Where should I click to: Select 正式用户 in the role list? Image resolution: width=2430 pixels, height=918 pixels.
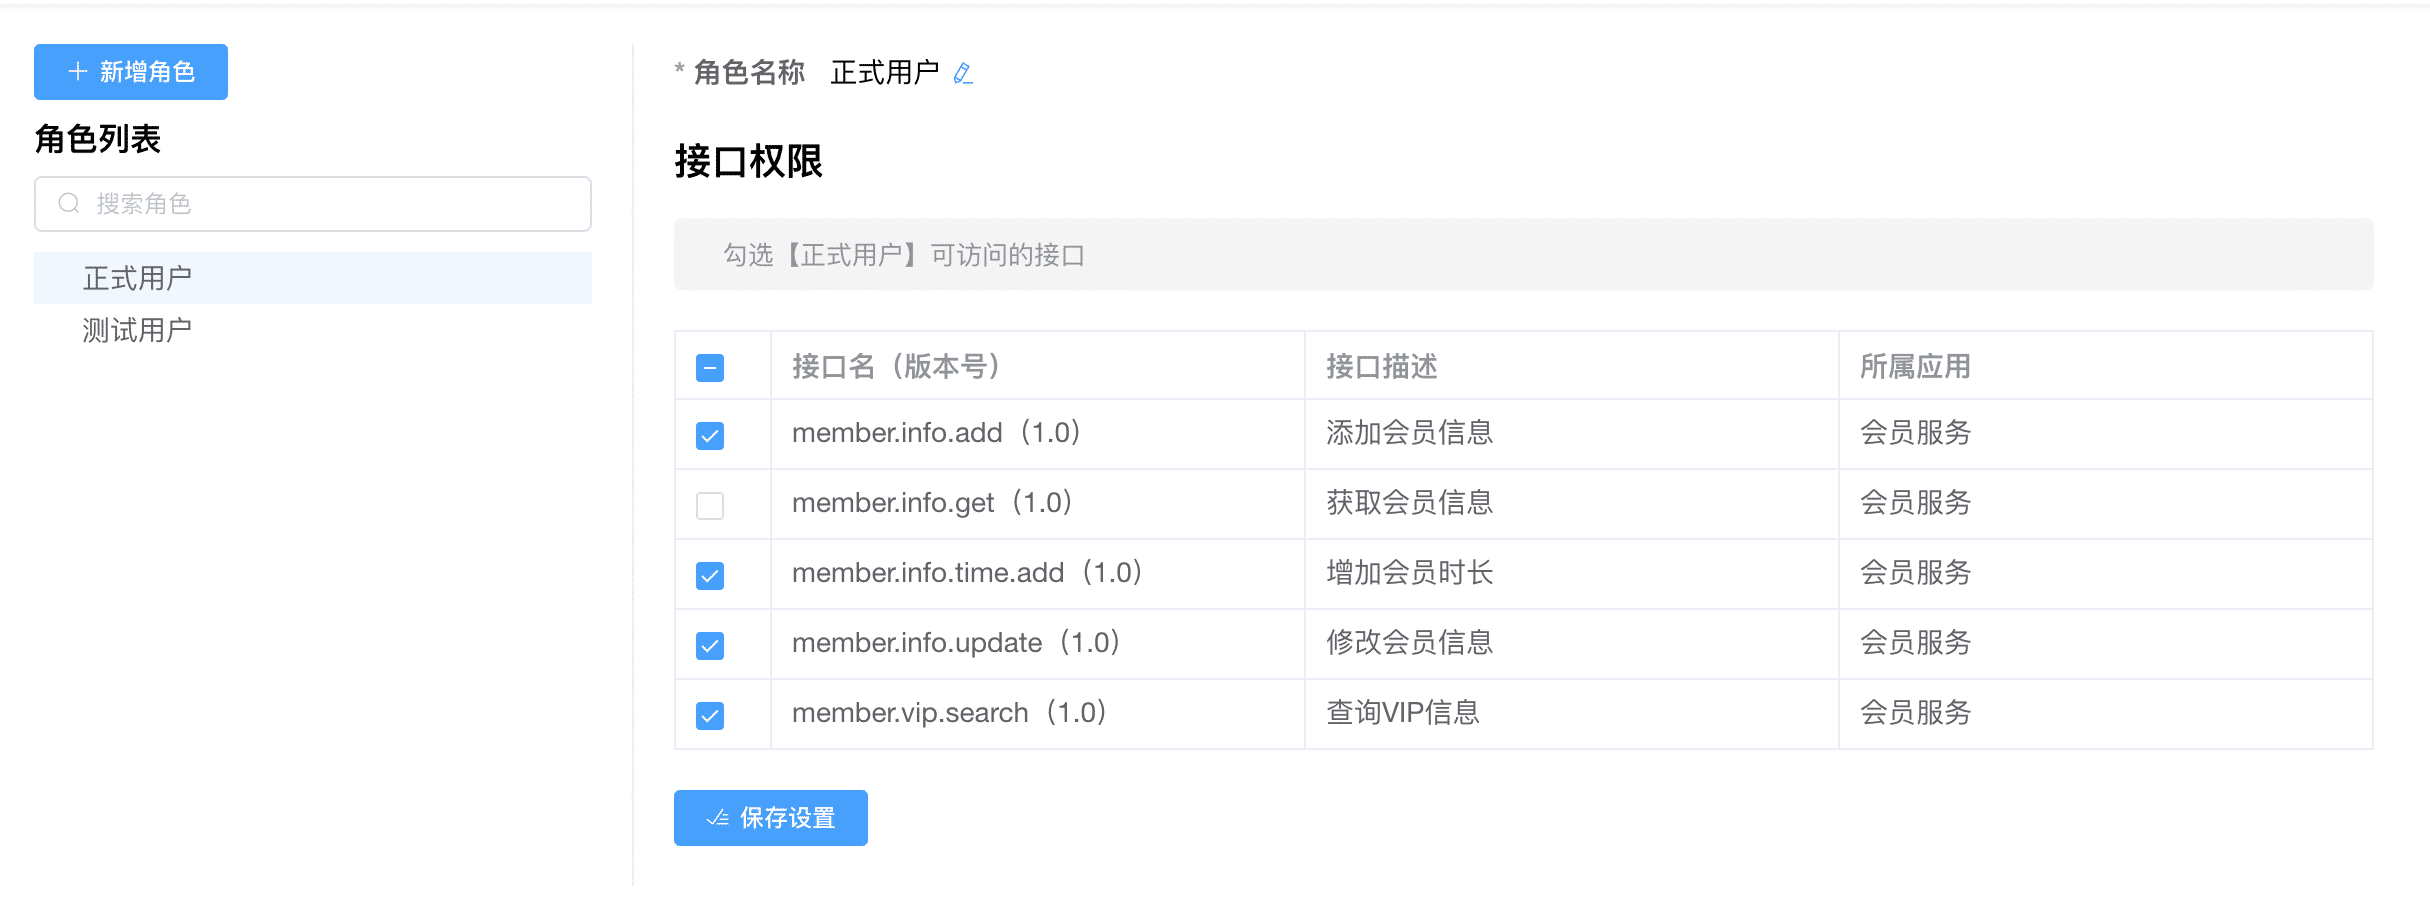(138, 278)
